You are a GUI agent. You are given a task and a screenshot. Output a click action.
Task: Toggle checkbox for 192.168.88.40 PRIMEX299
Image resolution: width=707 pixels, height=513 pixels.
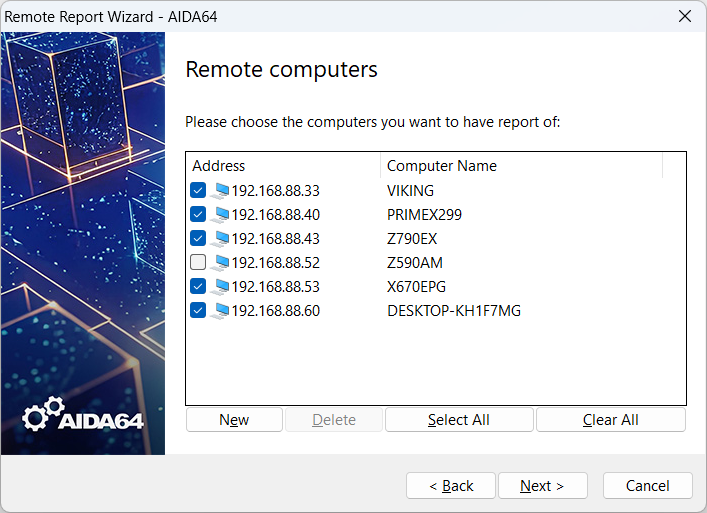coord(198,214)
